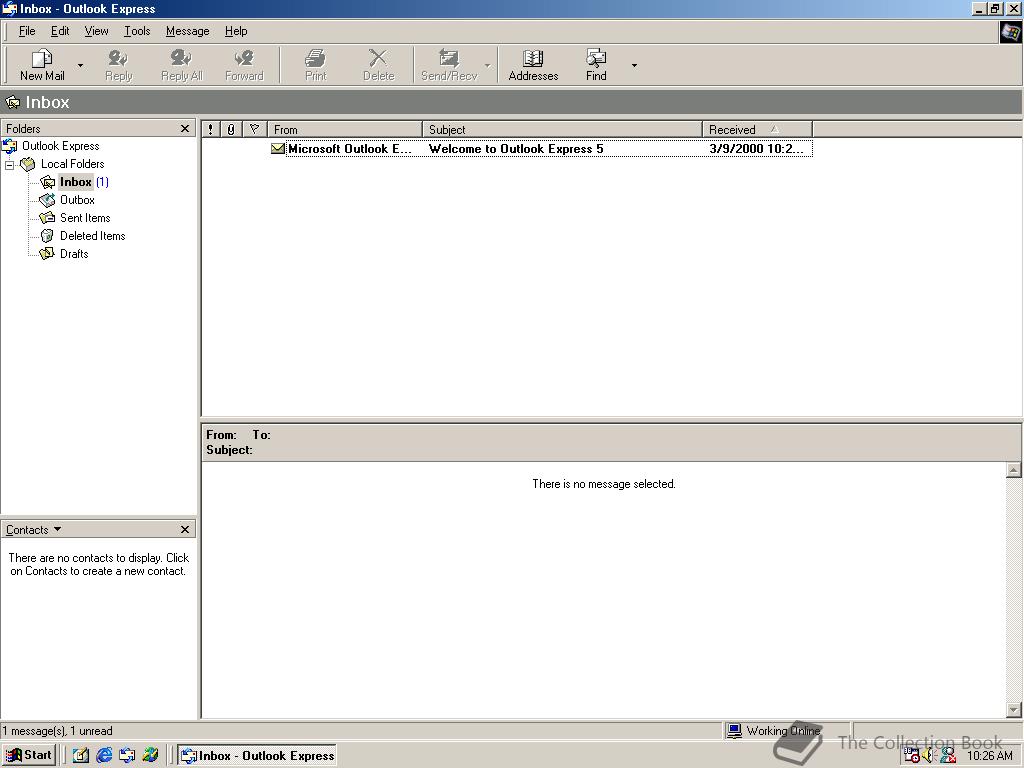Viewport: 1024px width, 768px height.
Task: Click the fourth quick launch Windows icon
Action: 150,755
